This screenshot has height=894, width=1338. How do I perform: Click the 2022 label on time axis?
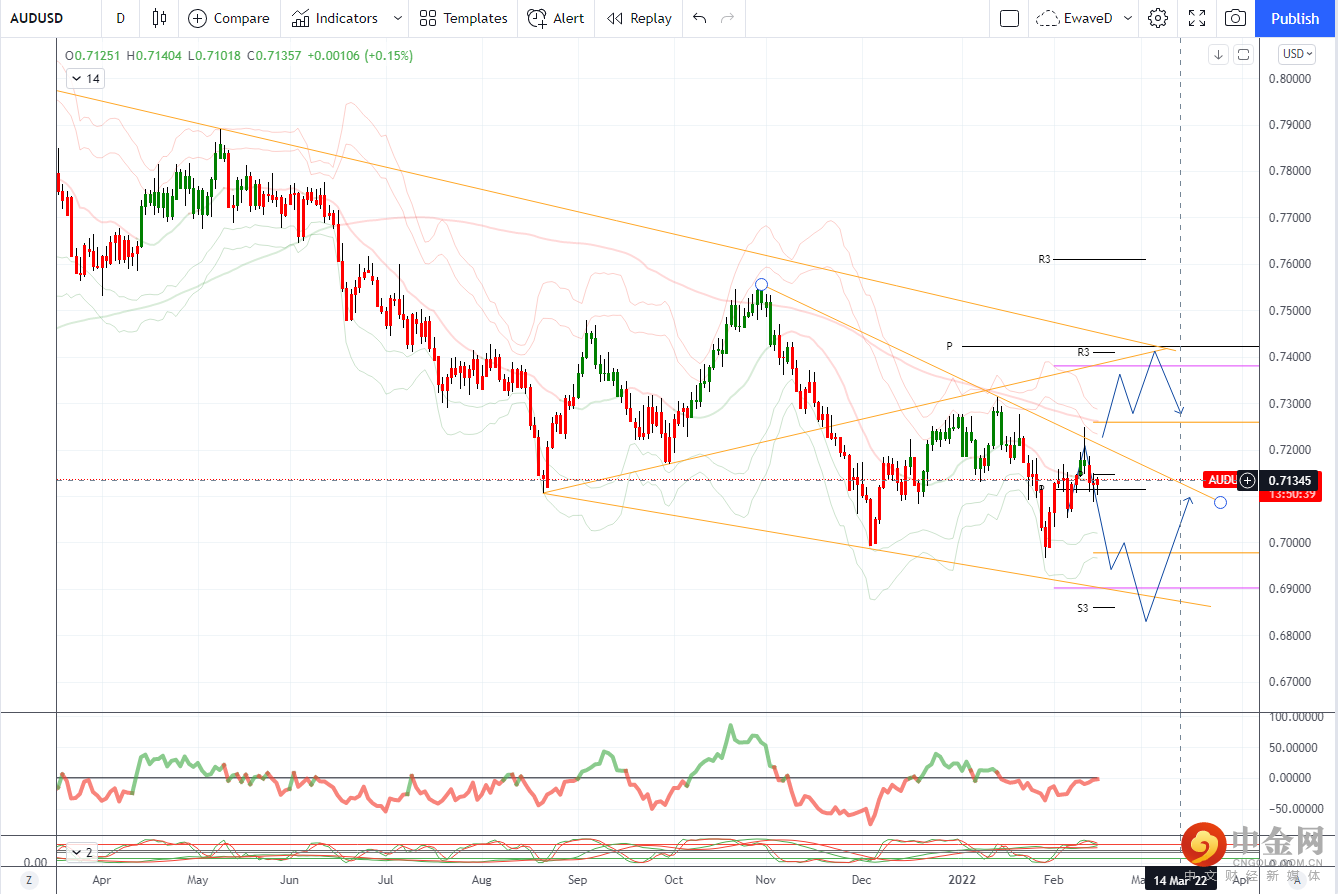(x=960, y=880)
